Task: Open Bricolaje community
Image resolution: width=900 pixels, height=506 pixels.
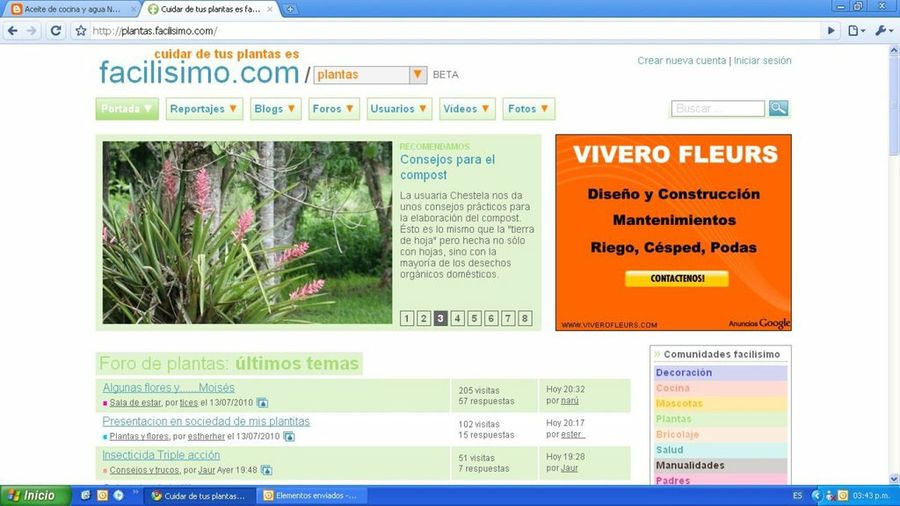Action: click(720, 434)
